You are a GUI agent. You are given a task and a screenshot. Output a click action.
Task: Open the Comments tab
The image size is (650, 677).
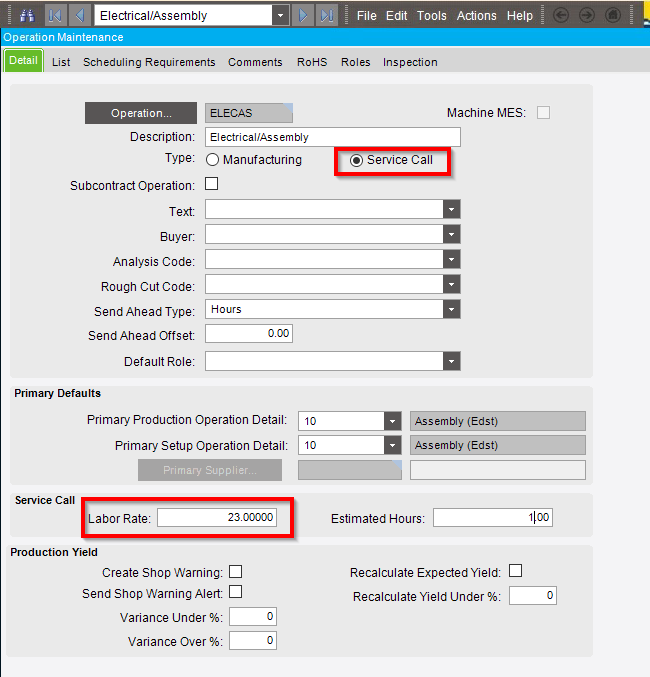coord(255,62)
